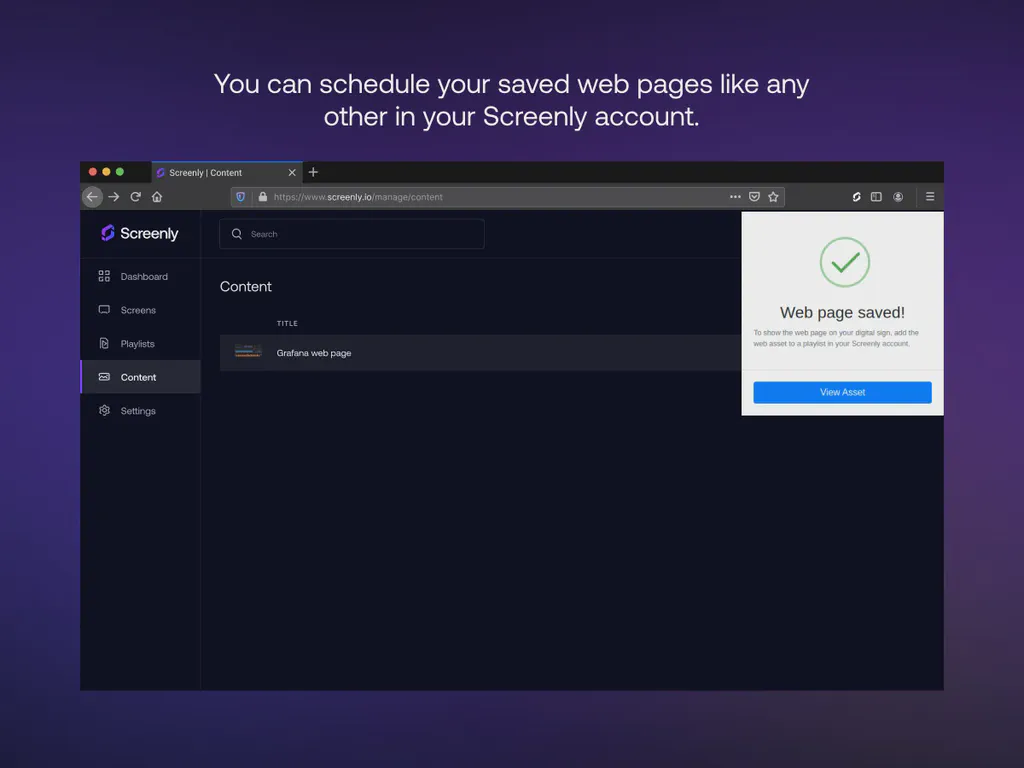Image resolution: width=1024 pixels, height=768 pixels.
Task: Bookmark this page with the star icon
Action: (773, 197)
